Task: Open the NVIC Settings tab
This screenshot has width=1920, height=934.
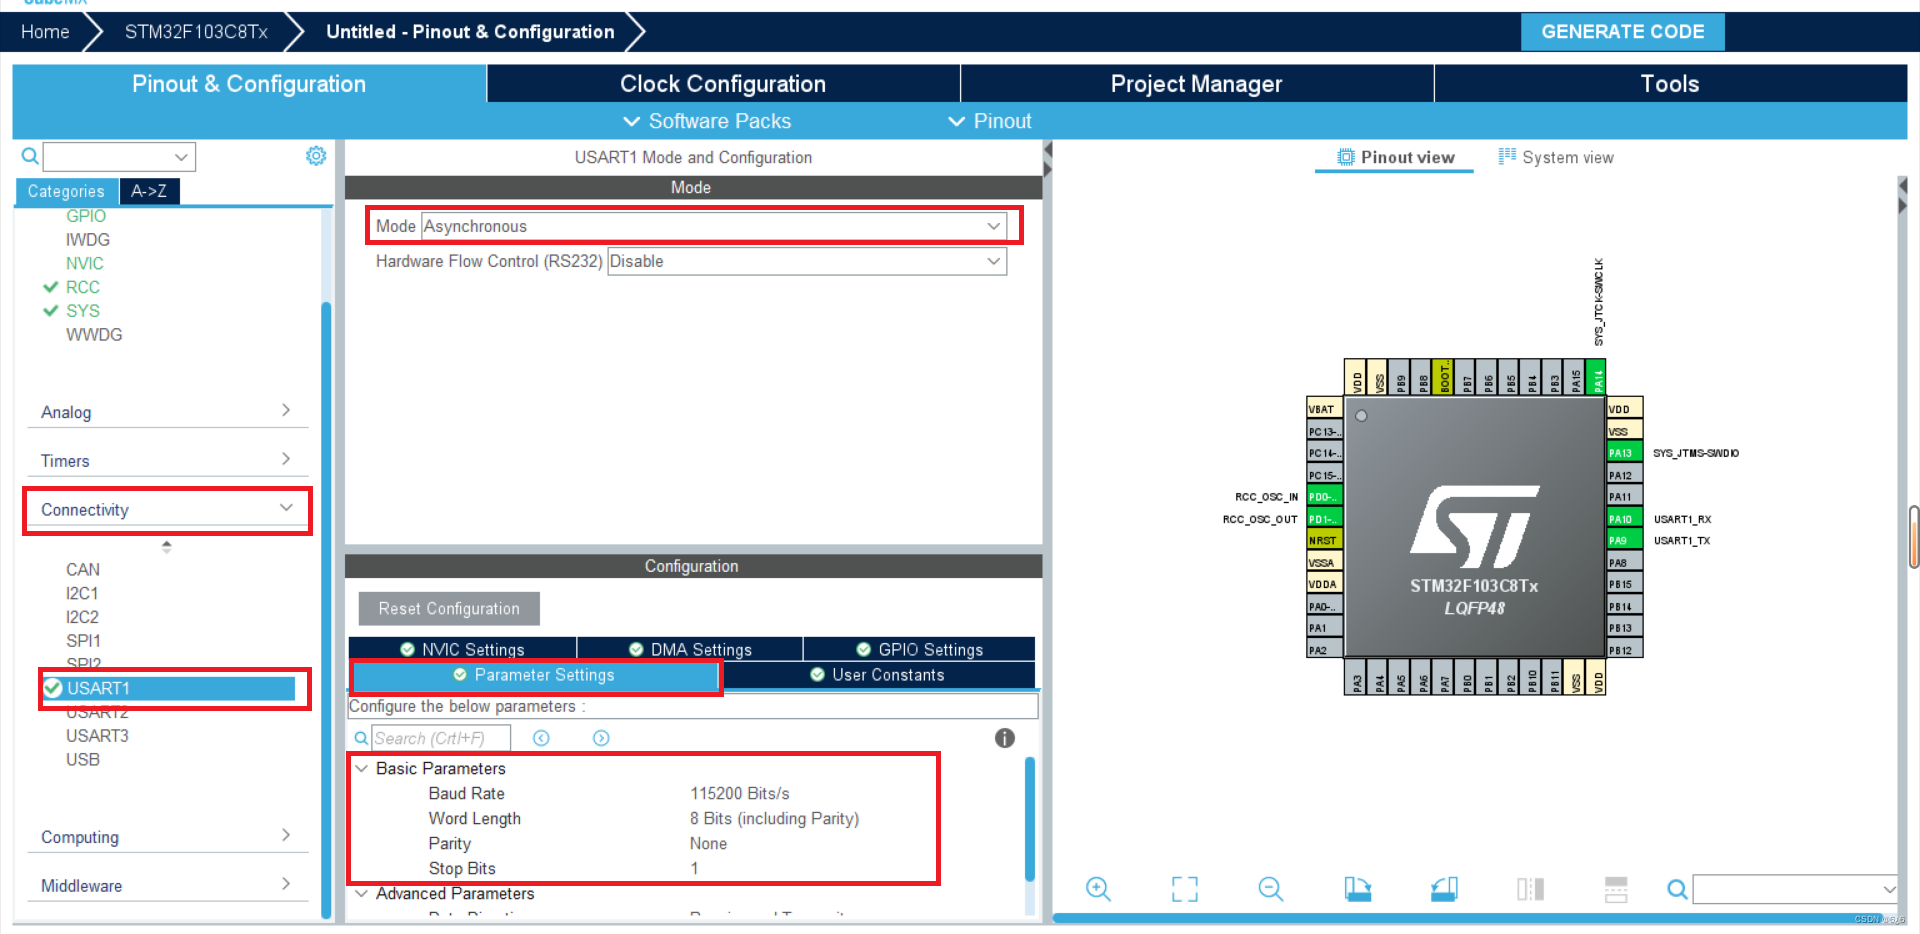Action: point(462,649)
